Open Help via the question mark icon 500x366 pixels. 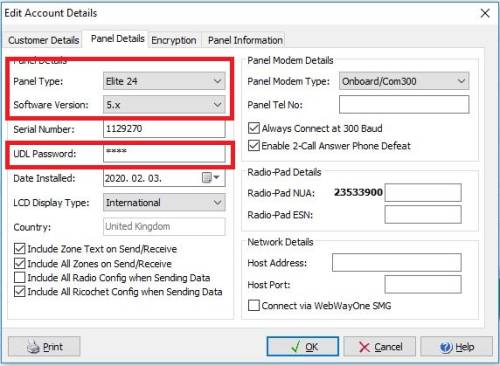tap(446, 347)
